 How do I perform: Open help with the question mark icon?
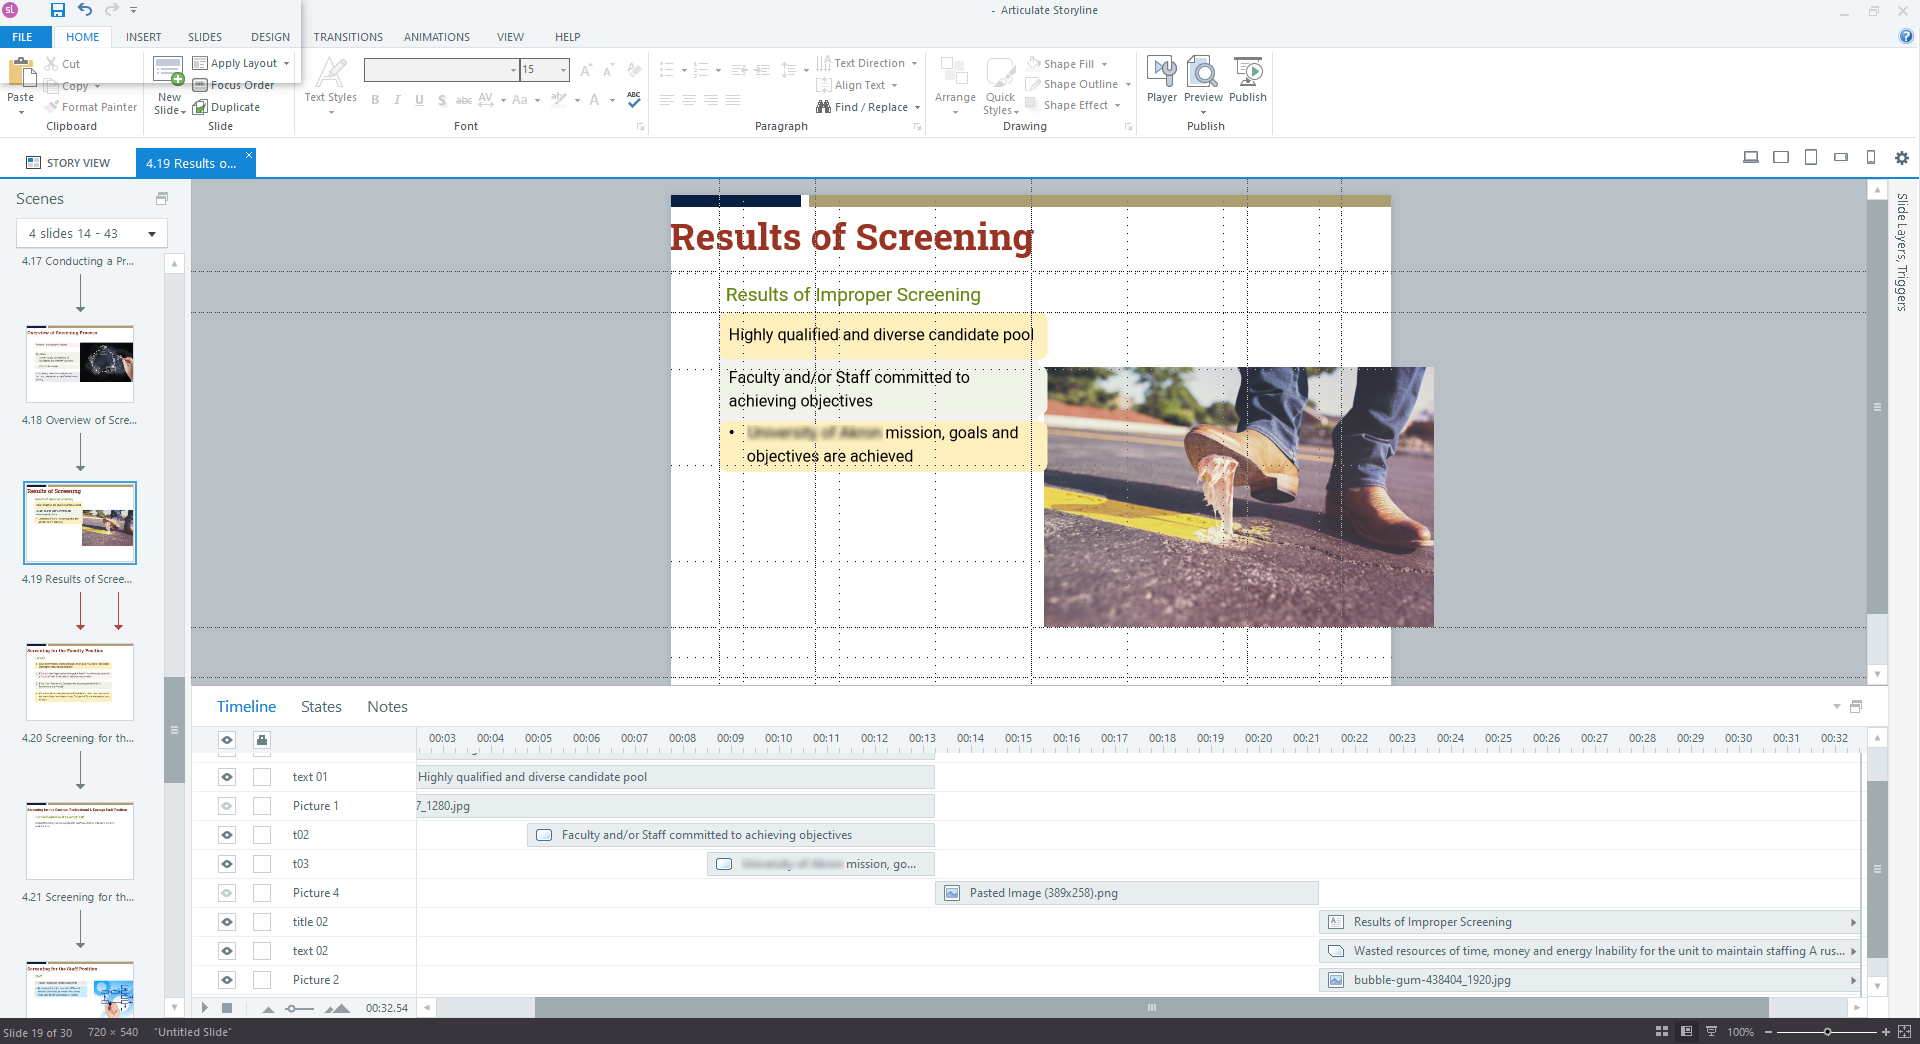[1906, 36]
